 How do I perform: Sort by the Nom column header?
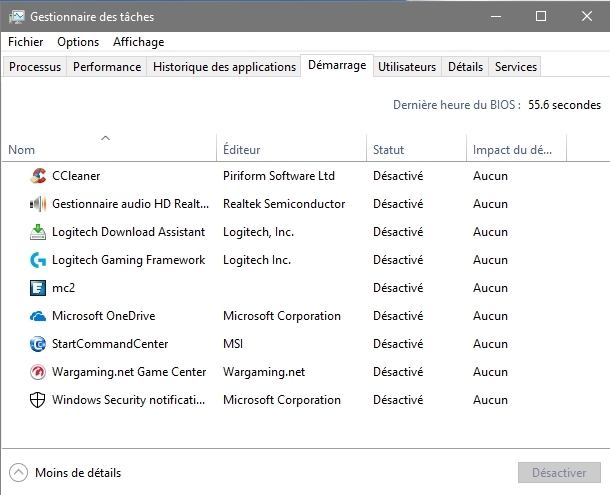click(109, 148)
